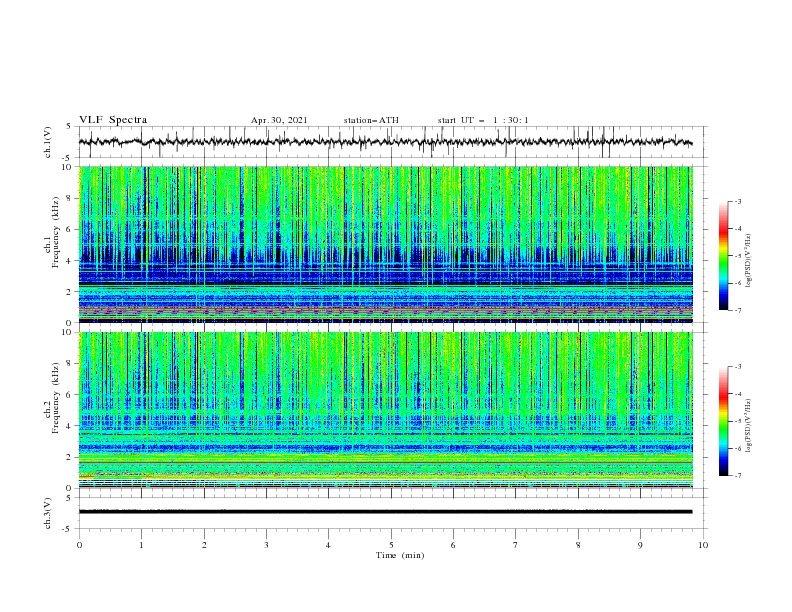Click the '-3' tick on the ch.1 colorbar

click(x=737, y=201)
